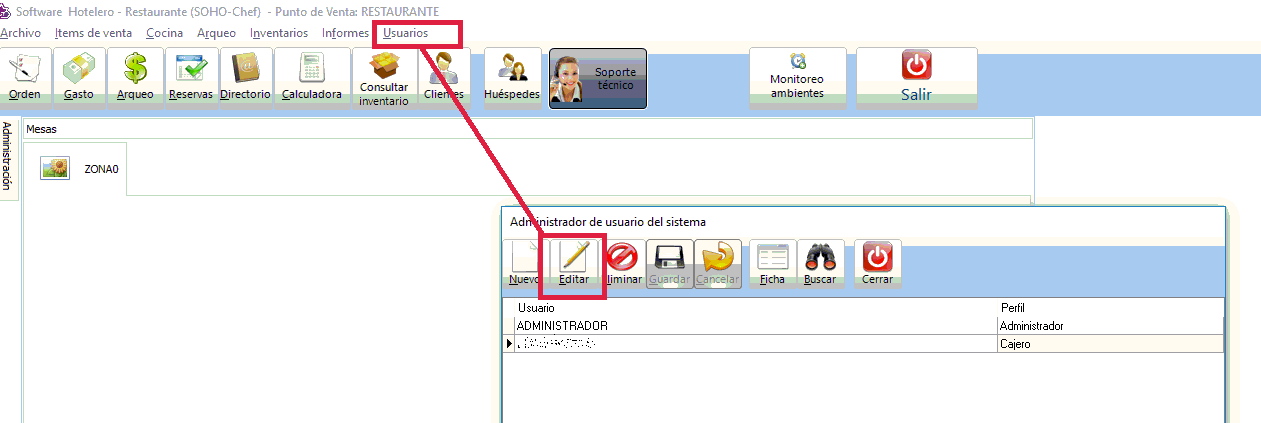Click the Editar pencil button

pyautogui.click(x=574, y=264)
